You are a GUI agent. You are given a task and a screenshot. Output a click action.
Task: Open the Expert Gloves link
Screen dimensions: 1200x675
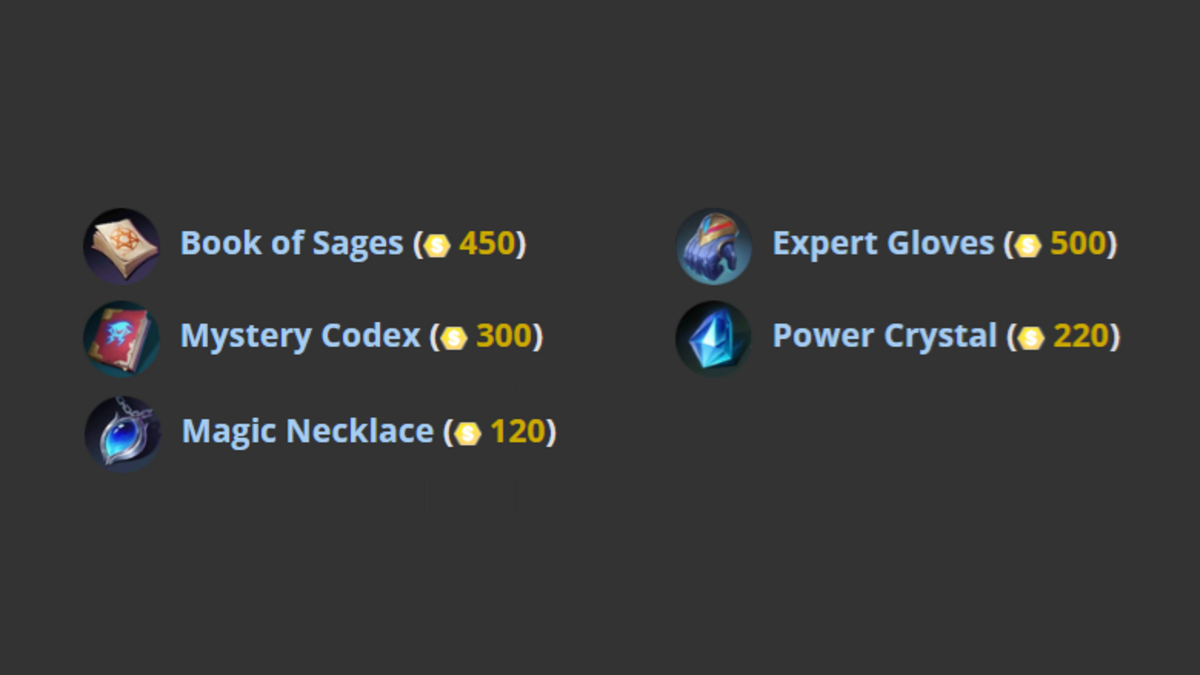click(x=883, y=244)
